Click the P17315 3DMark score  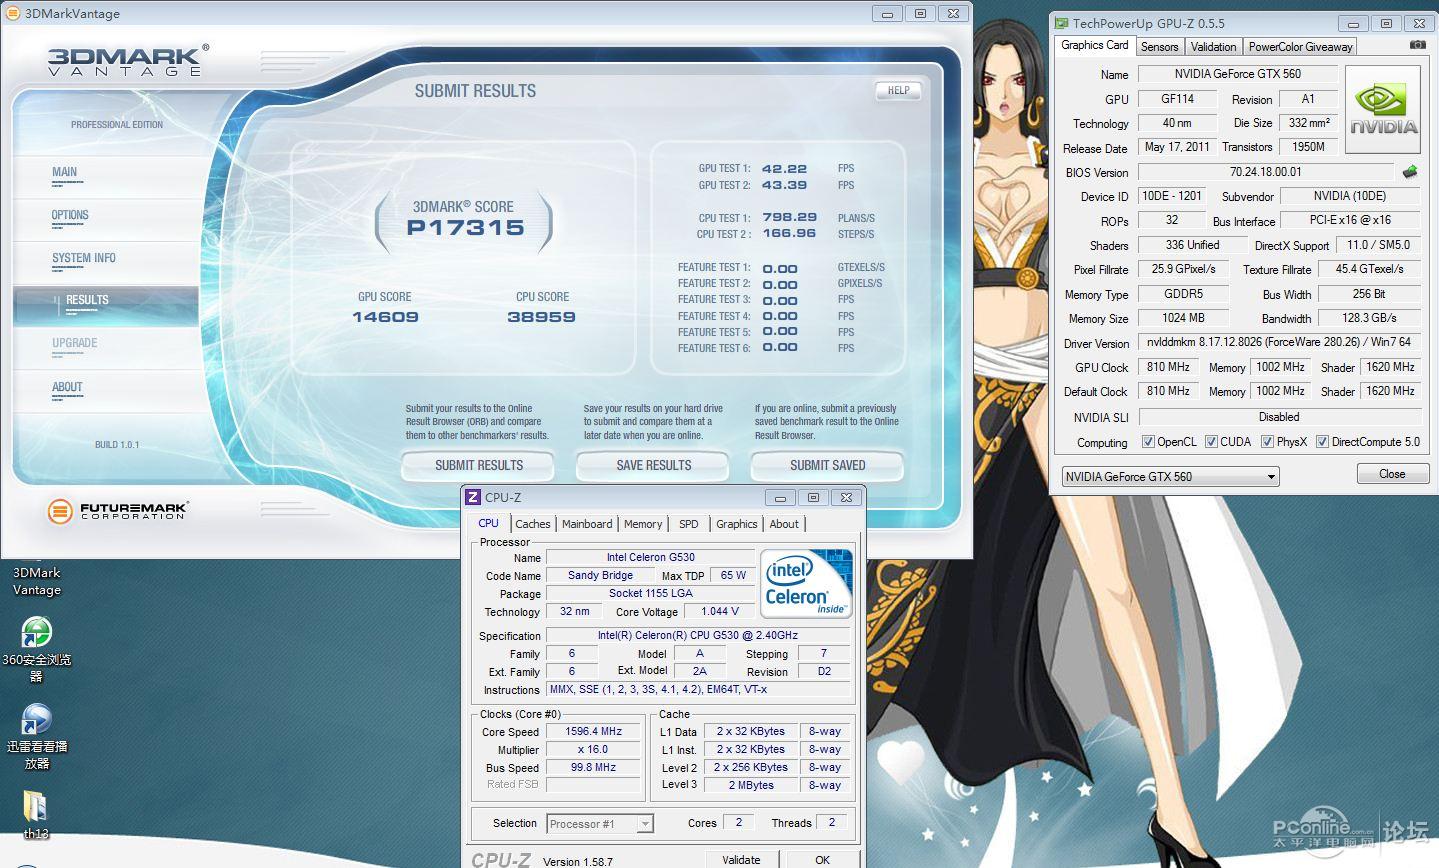tap(465, 228)
